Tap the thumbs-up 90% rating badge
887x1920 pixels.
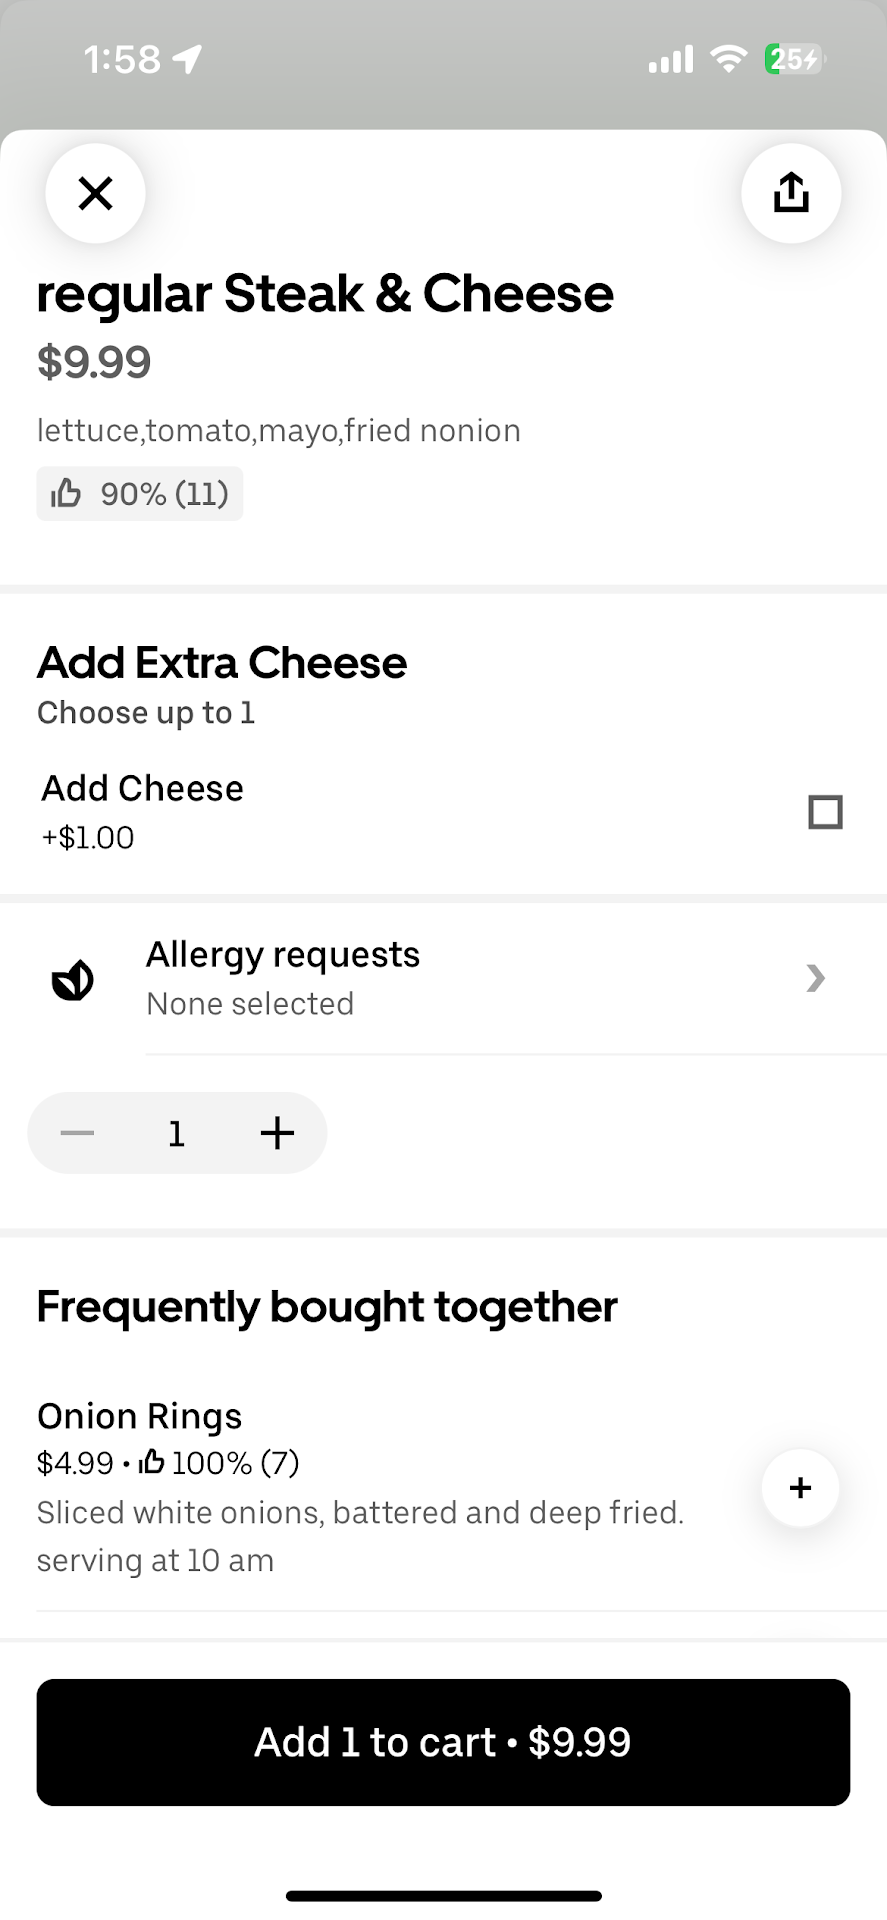tap(140, 494)
